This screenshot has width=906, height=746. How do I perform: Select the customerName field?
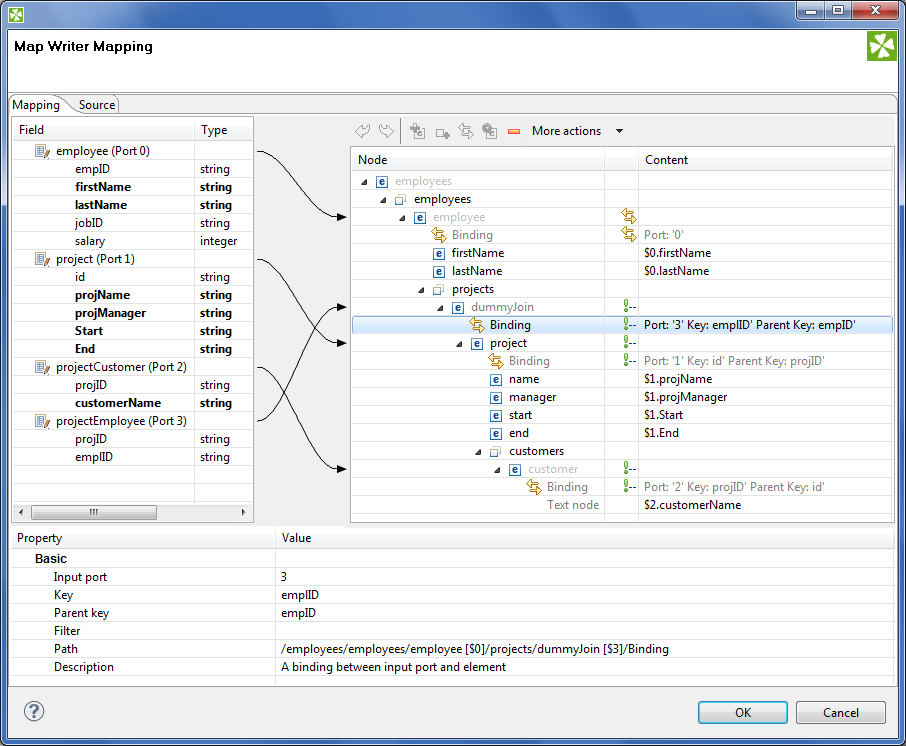[x=118, y=403]
